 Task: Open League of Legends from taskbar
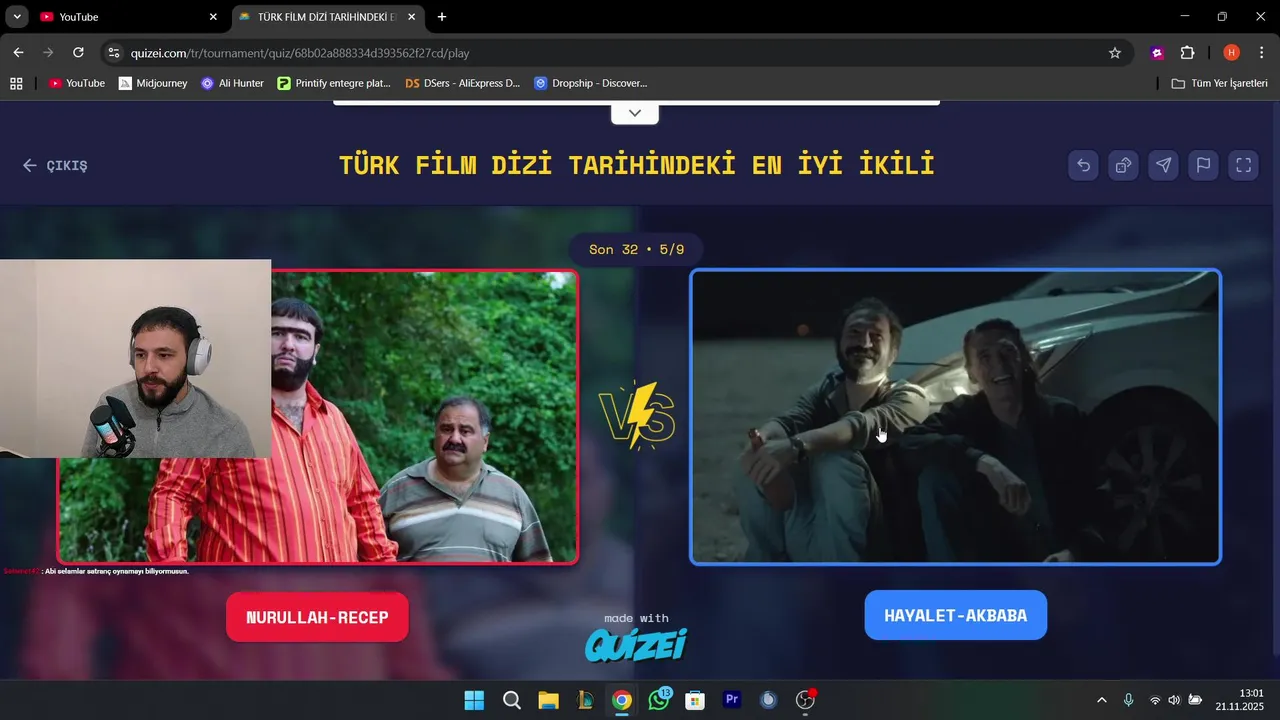[585, 700]
